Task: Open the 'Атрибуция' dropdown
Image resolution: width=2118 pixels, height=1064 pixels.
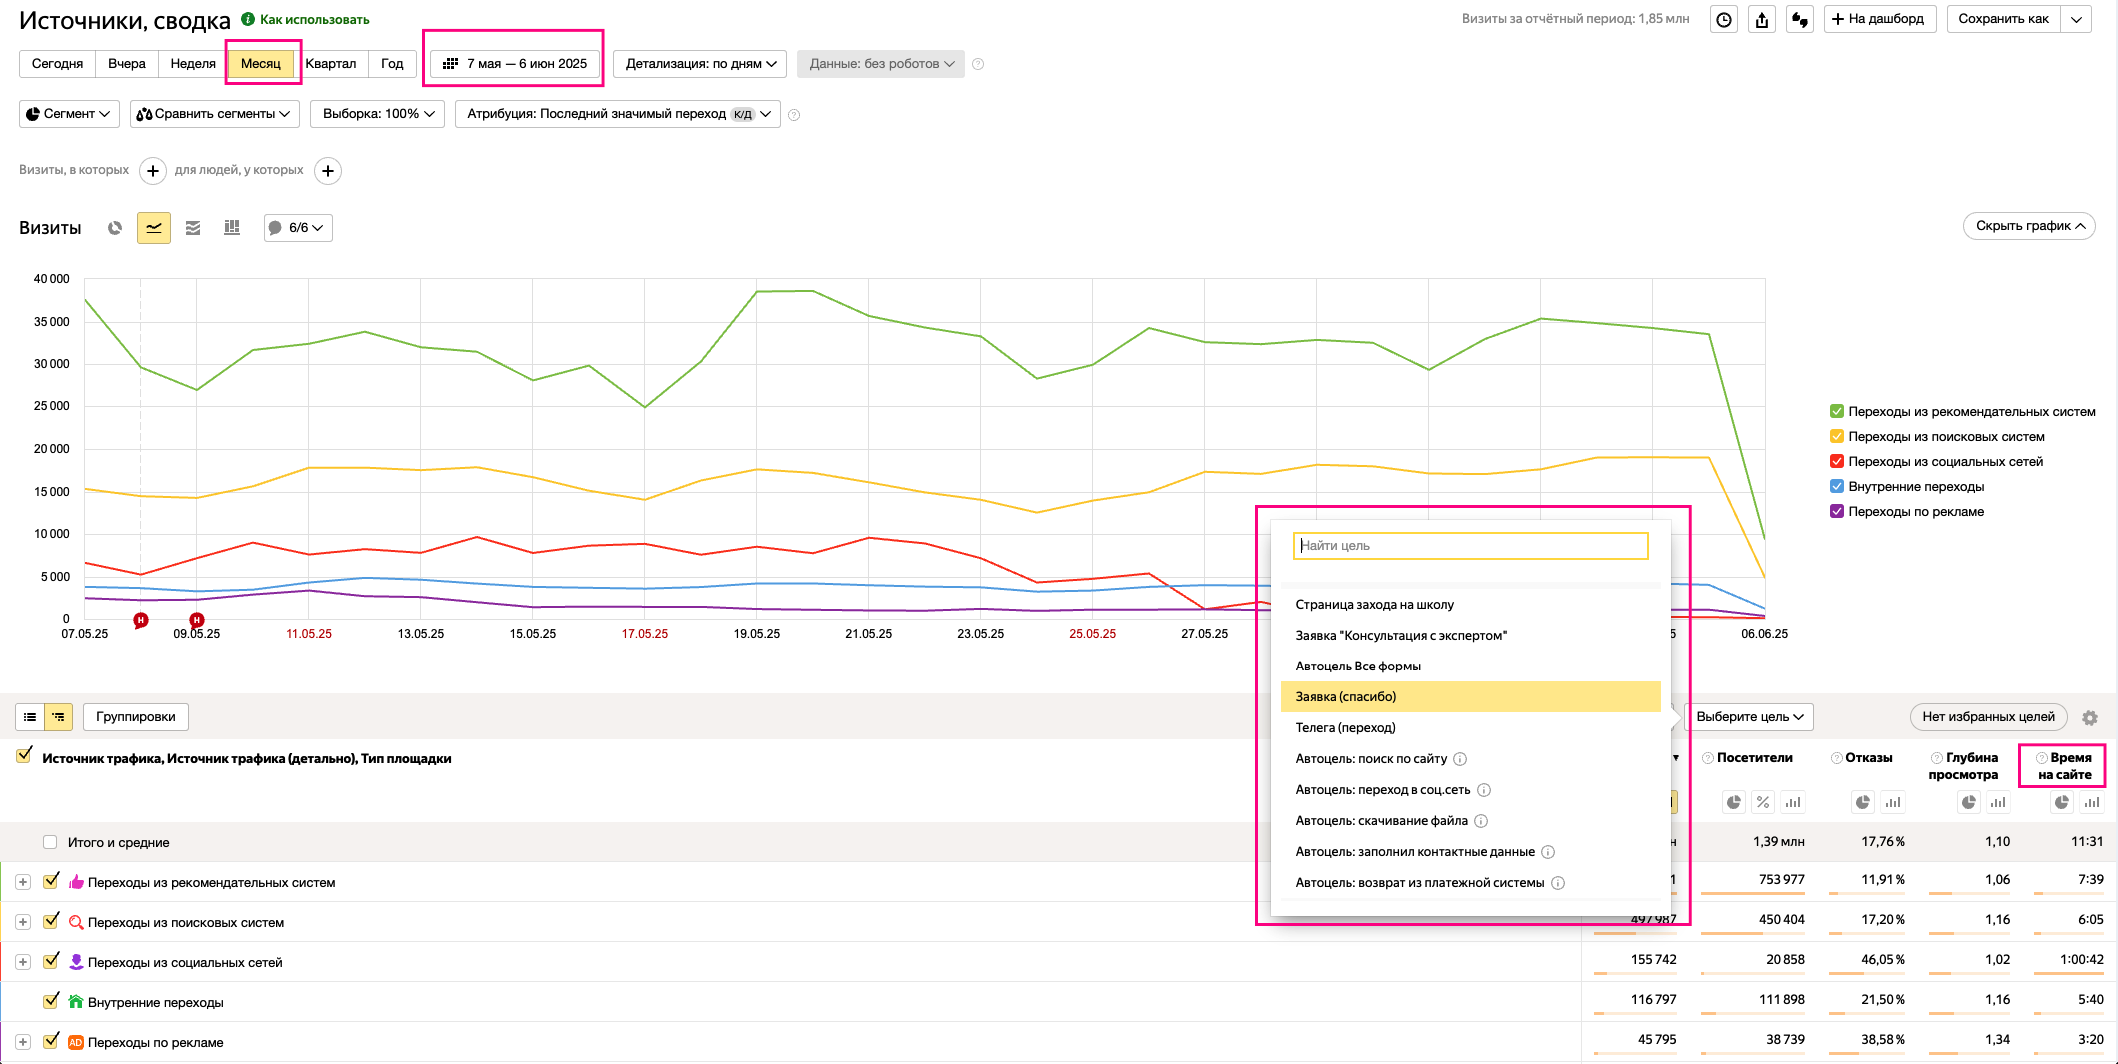Action: [618, 114]
